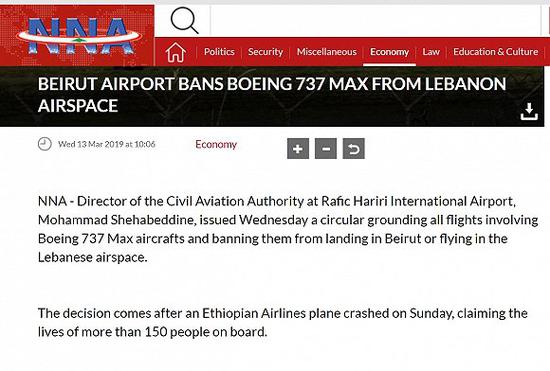Click the Beirut Airport headline text
The height and width of the screenshot is (371, 550).
272,95
